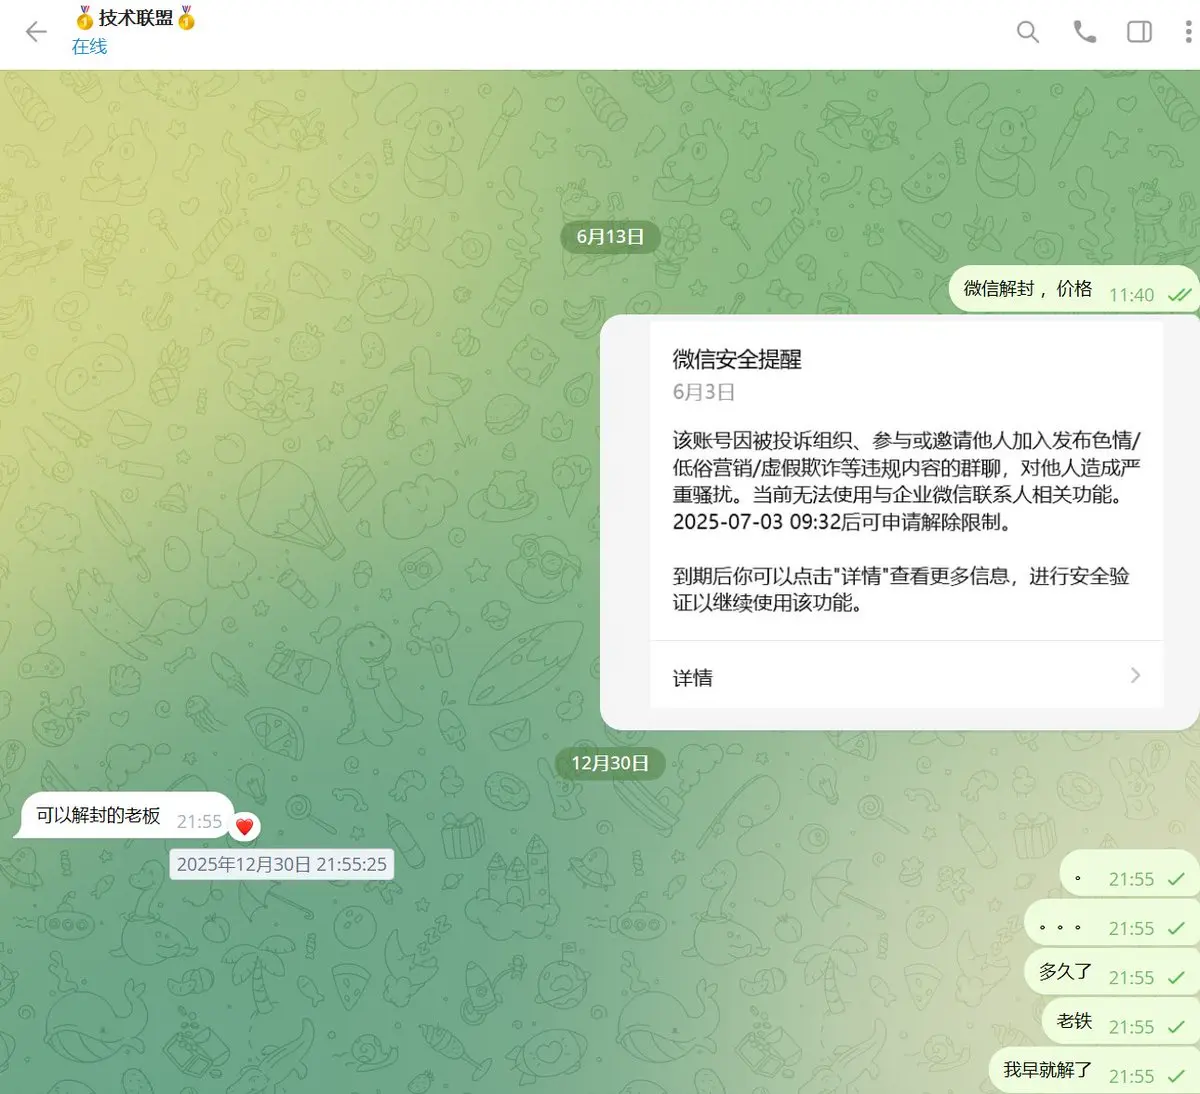Click the check mark on 多久了 message
The height and width of the screenshot is (1094, 1200).
[x=1176, y=978]
